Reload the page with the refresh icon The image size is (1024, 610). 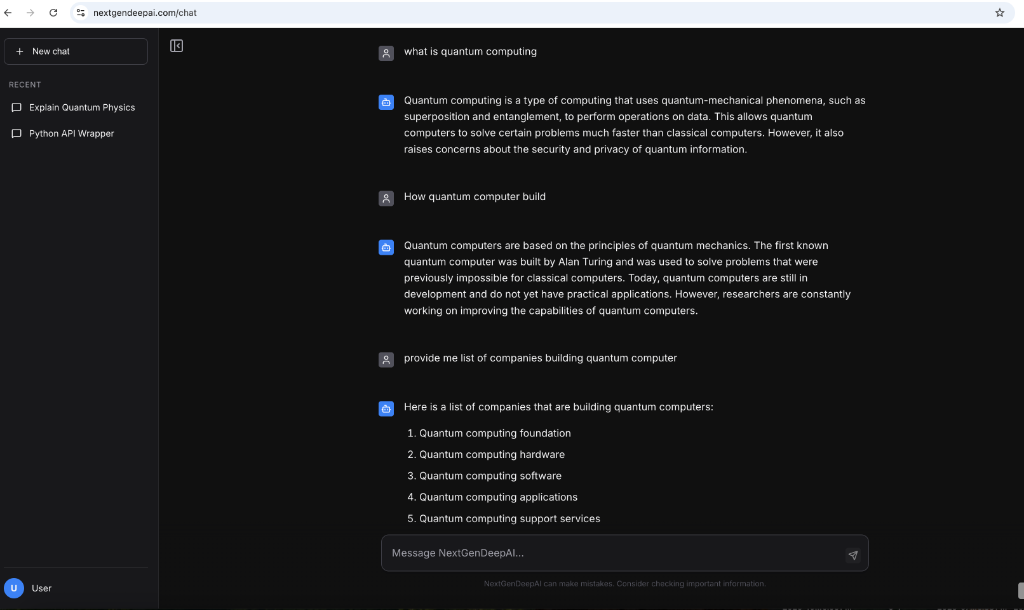(x=54, y=13)
